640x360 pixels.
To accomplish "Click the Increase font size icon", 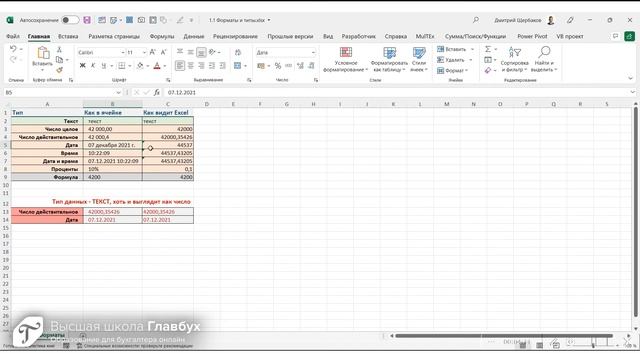I will pos(153,52).
